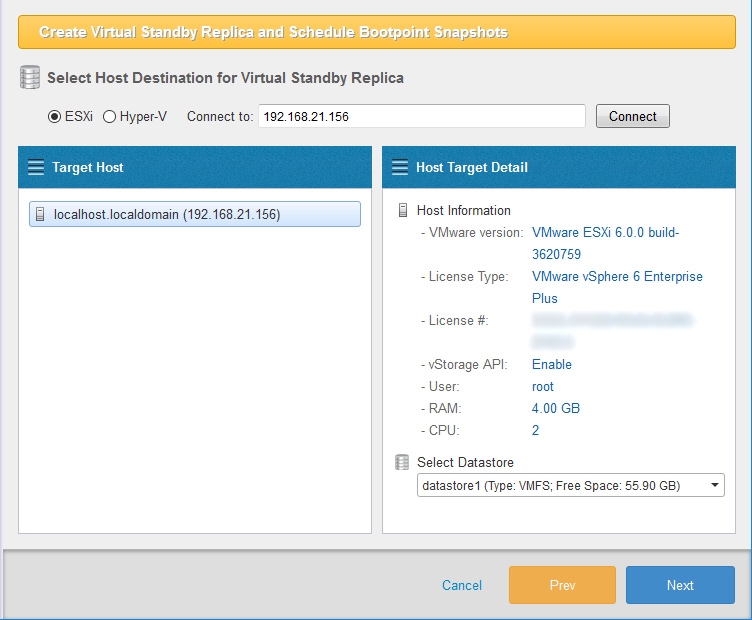This screenshot has height=620, width=752.
Task: Select the ESXi radio button
Action: coord(54,116)
